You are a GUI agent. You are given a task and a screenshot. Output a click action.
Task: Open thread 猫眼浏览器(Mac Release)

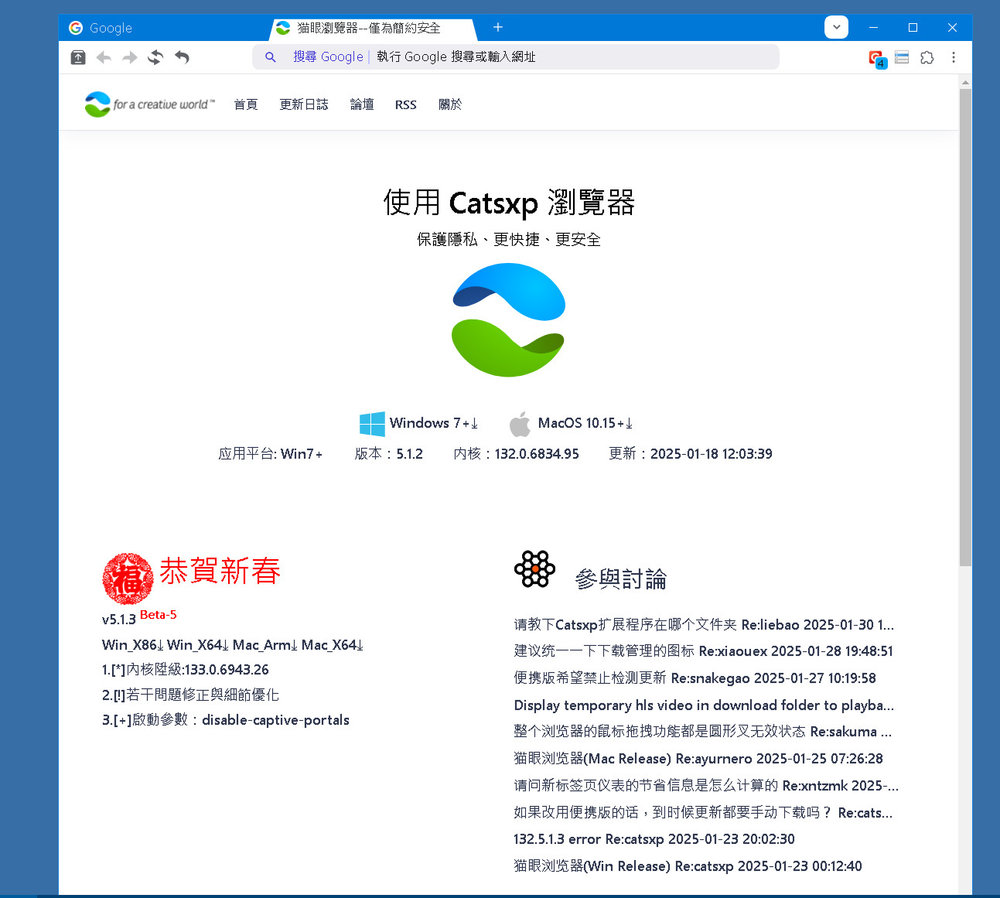[698, 758]
